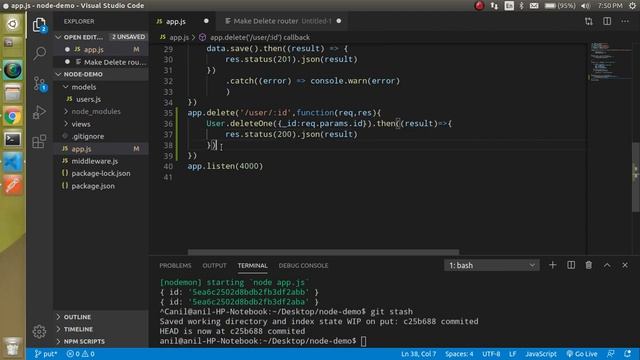Open the Search view icon
The width and height of the screenshot is (640, 360).
point(40,53)
